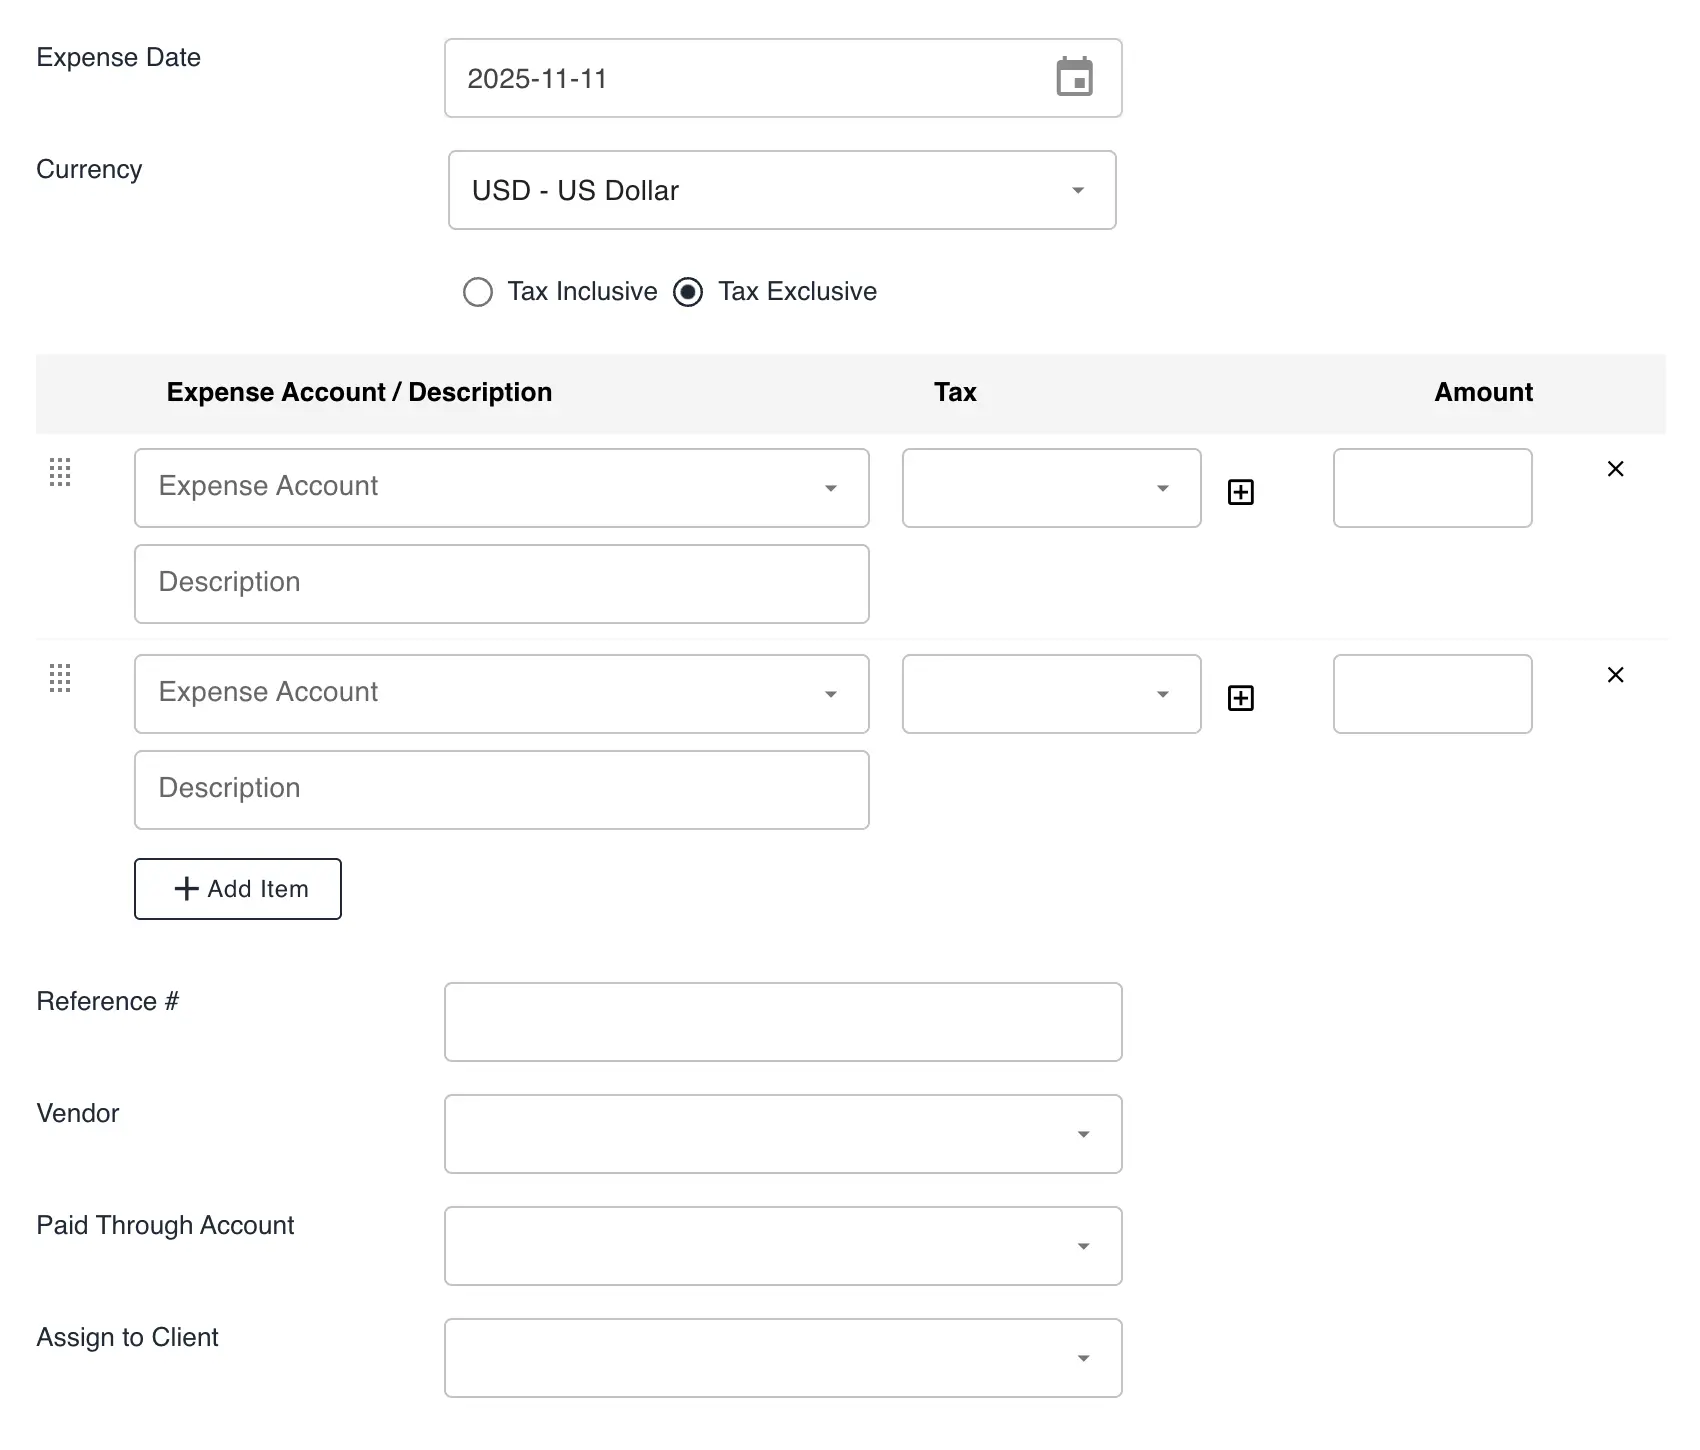1700x1450 pixels.
Task: Expand the Tax dropdown in the first row
Action: click(1161, 489)
